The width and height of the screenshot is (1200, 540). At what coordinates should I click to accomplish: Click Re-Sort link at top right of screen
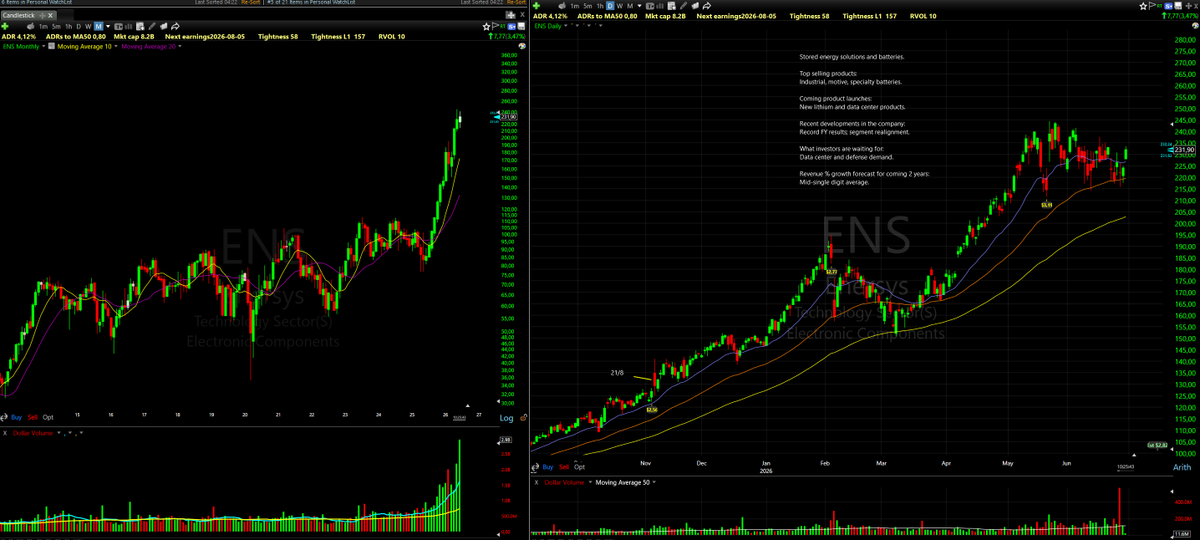[x=517, y=2]
